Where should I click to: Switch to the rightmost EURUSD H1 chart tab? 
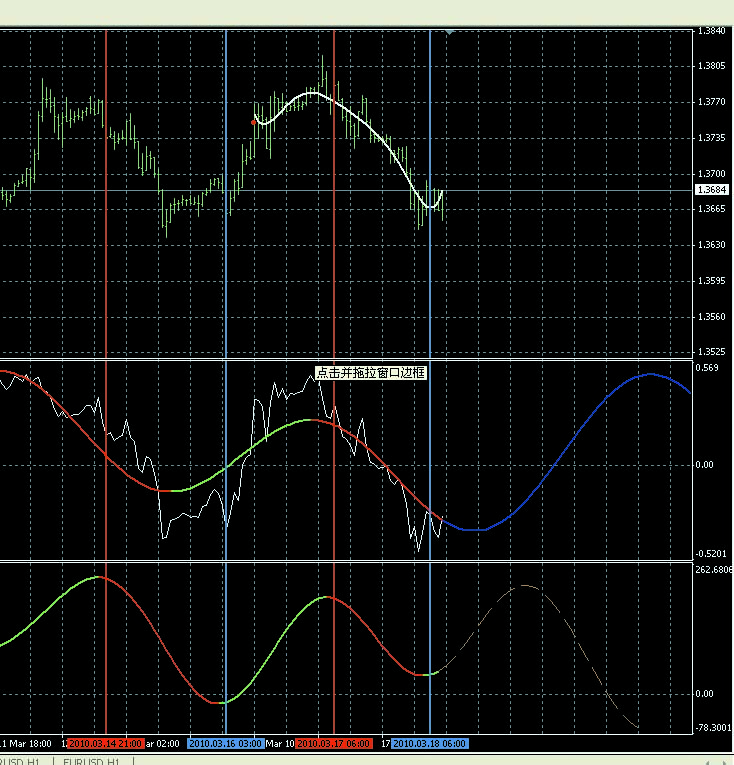pos(92,761)
